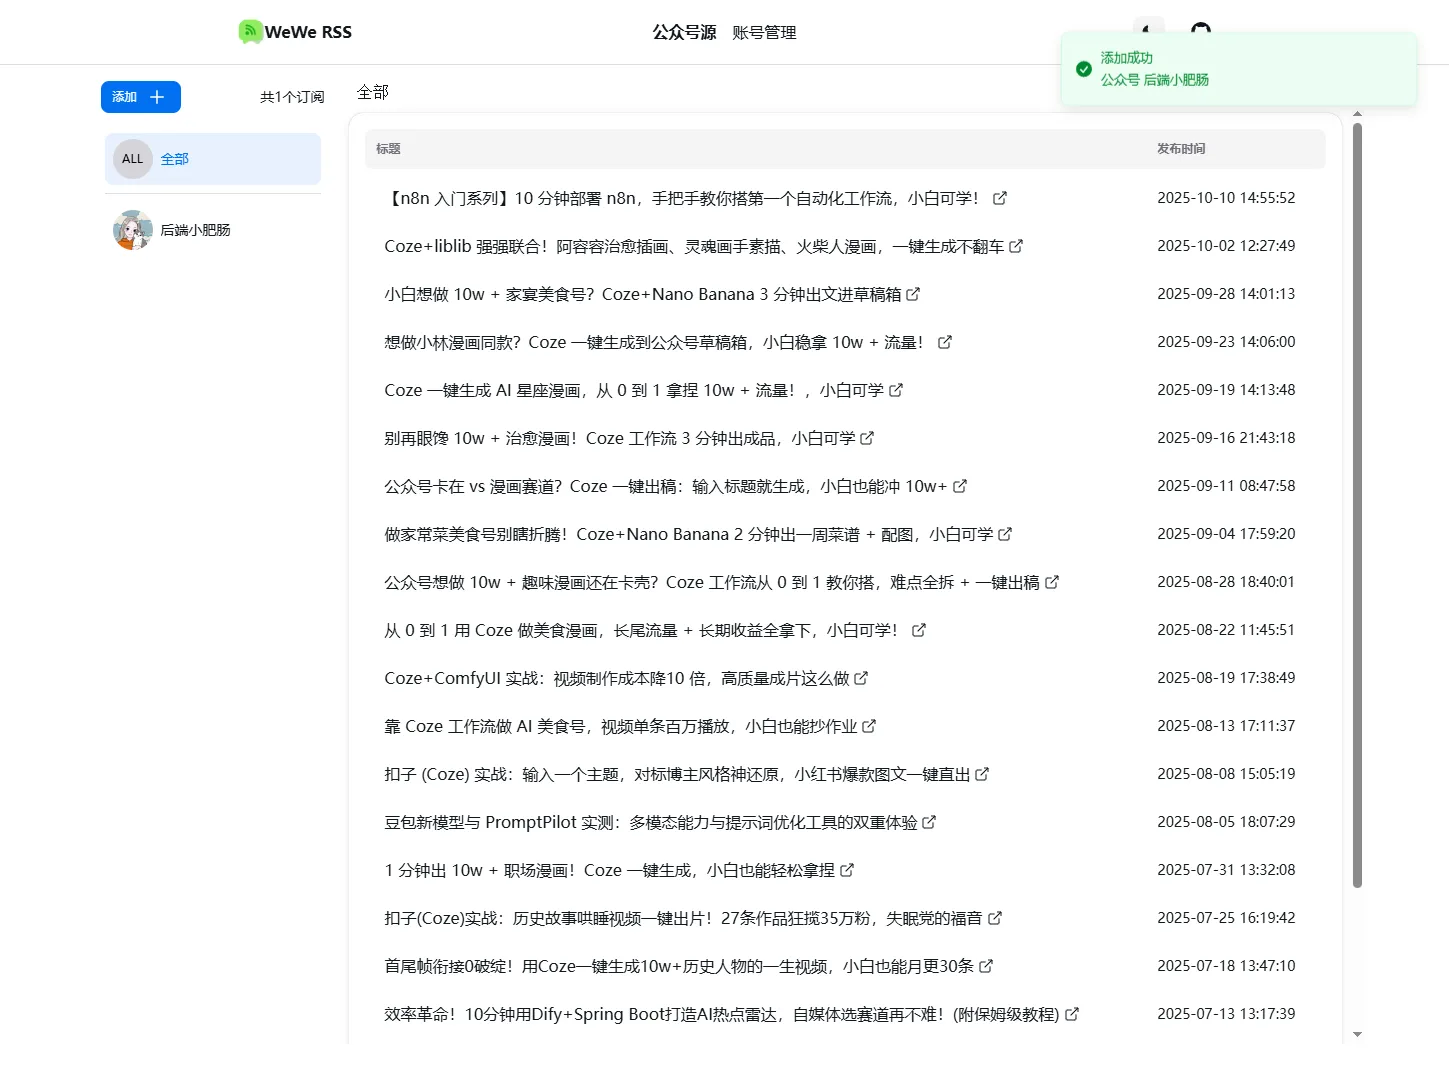The image size is (1449, 1067).
Task: Open external link icon for 小红书爆款图文 article
Action: tap(982, 774)
